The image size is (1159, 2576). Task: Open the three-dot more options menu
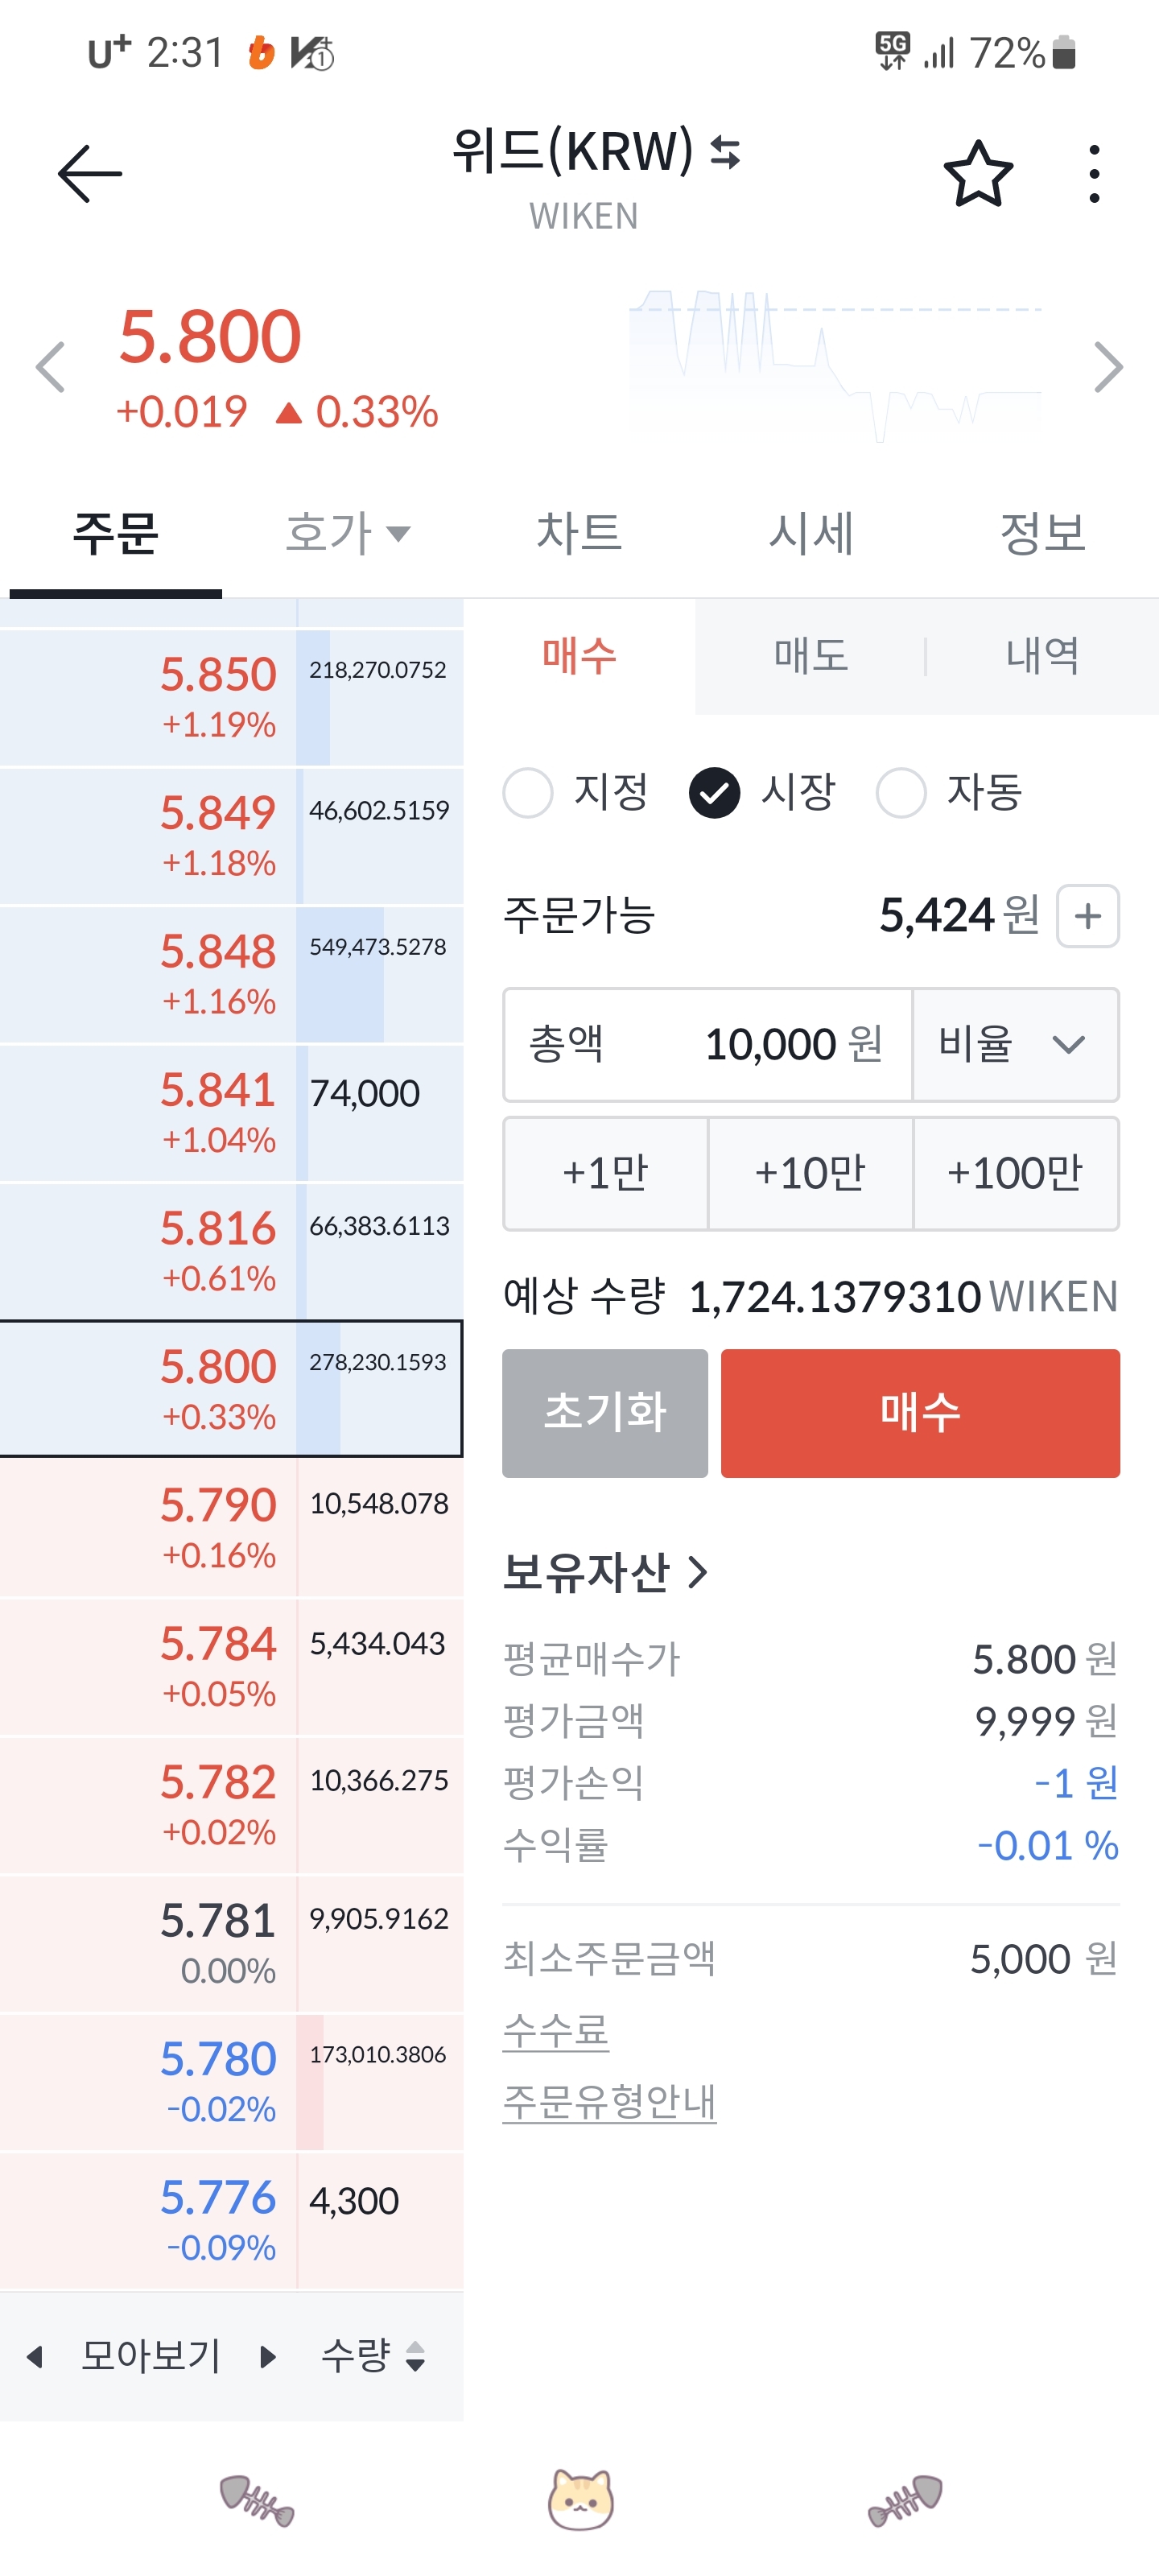click(1094, 174)
